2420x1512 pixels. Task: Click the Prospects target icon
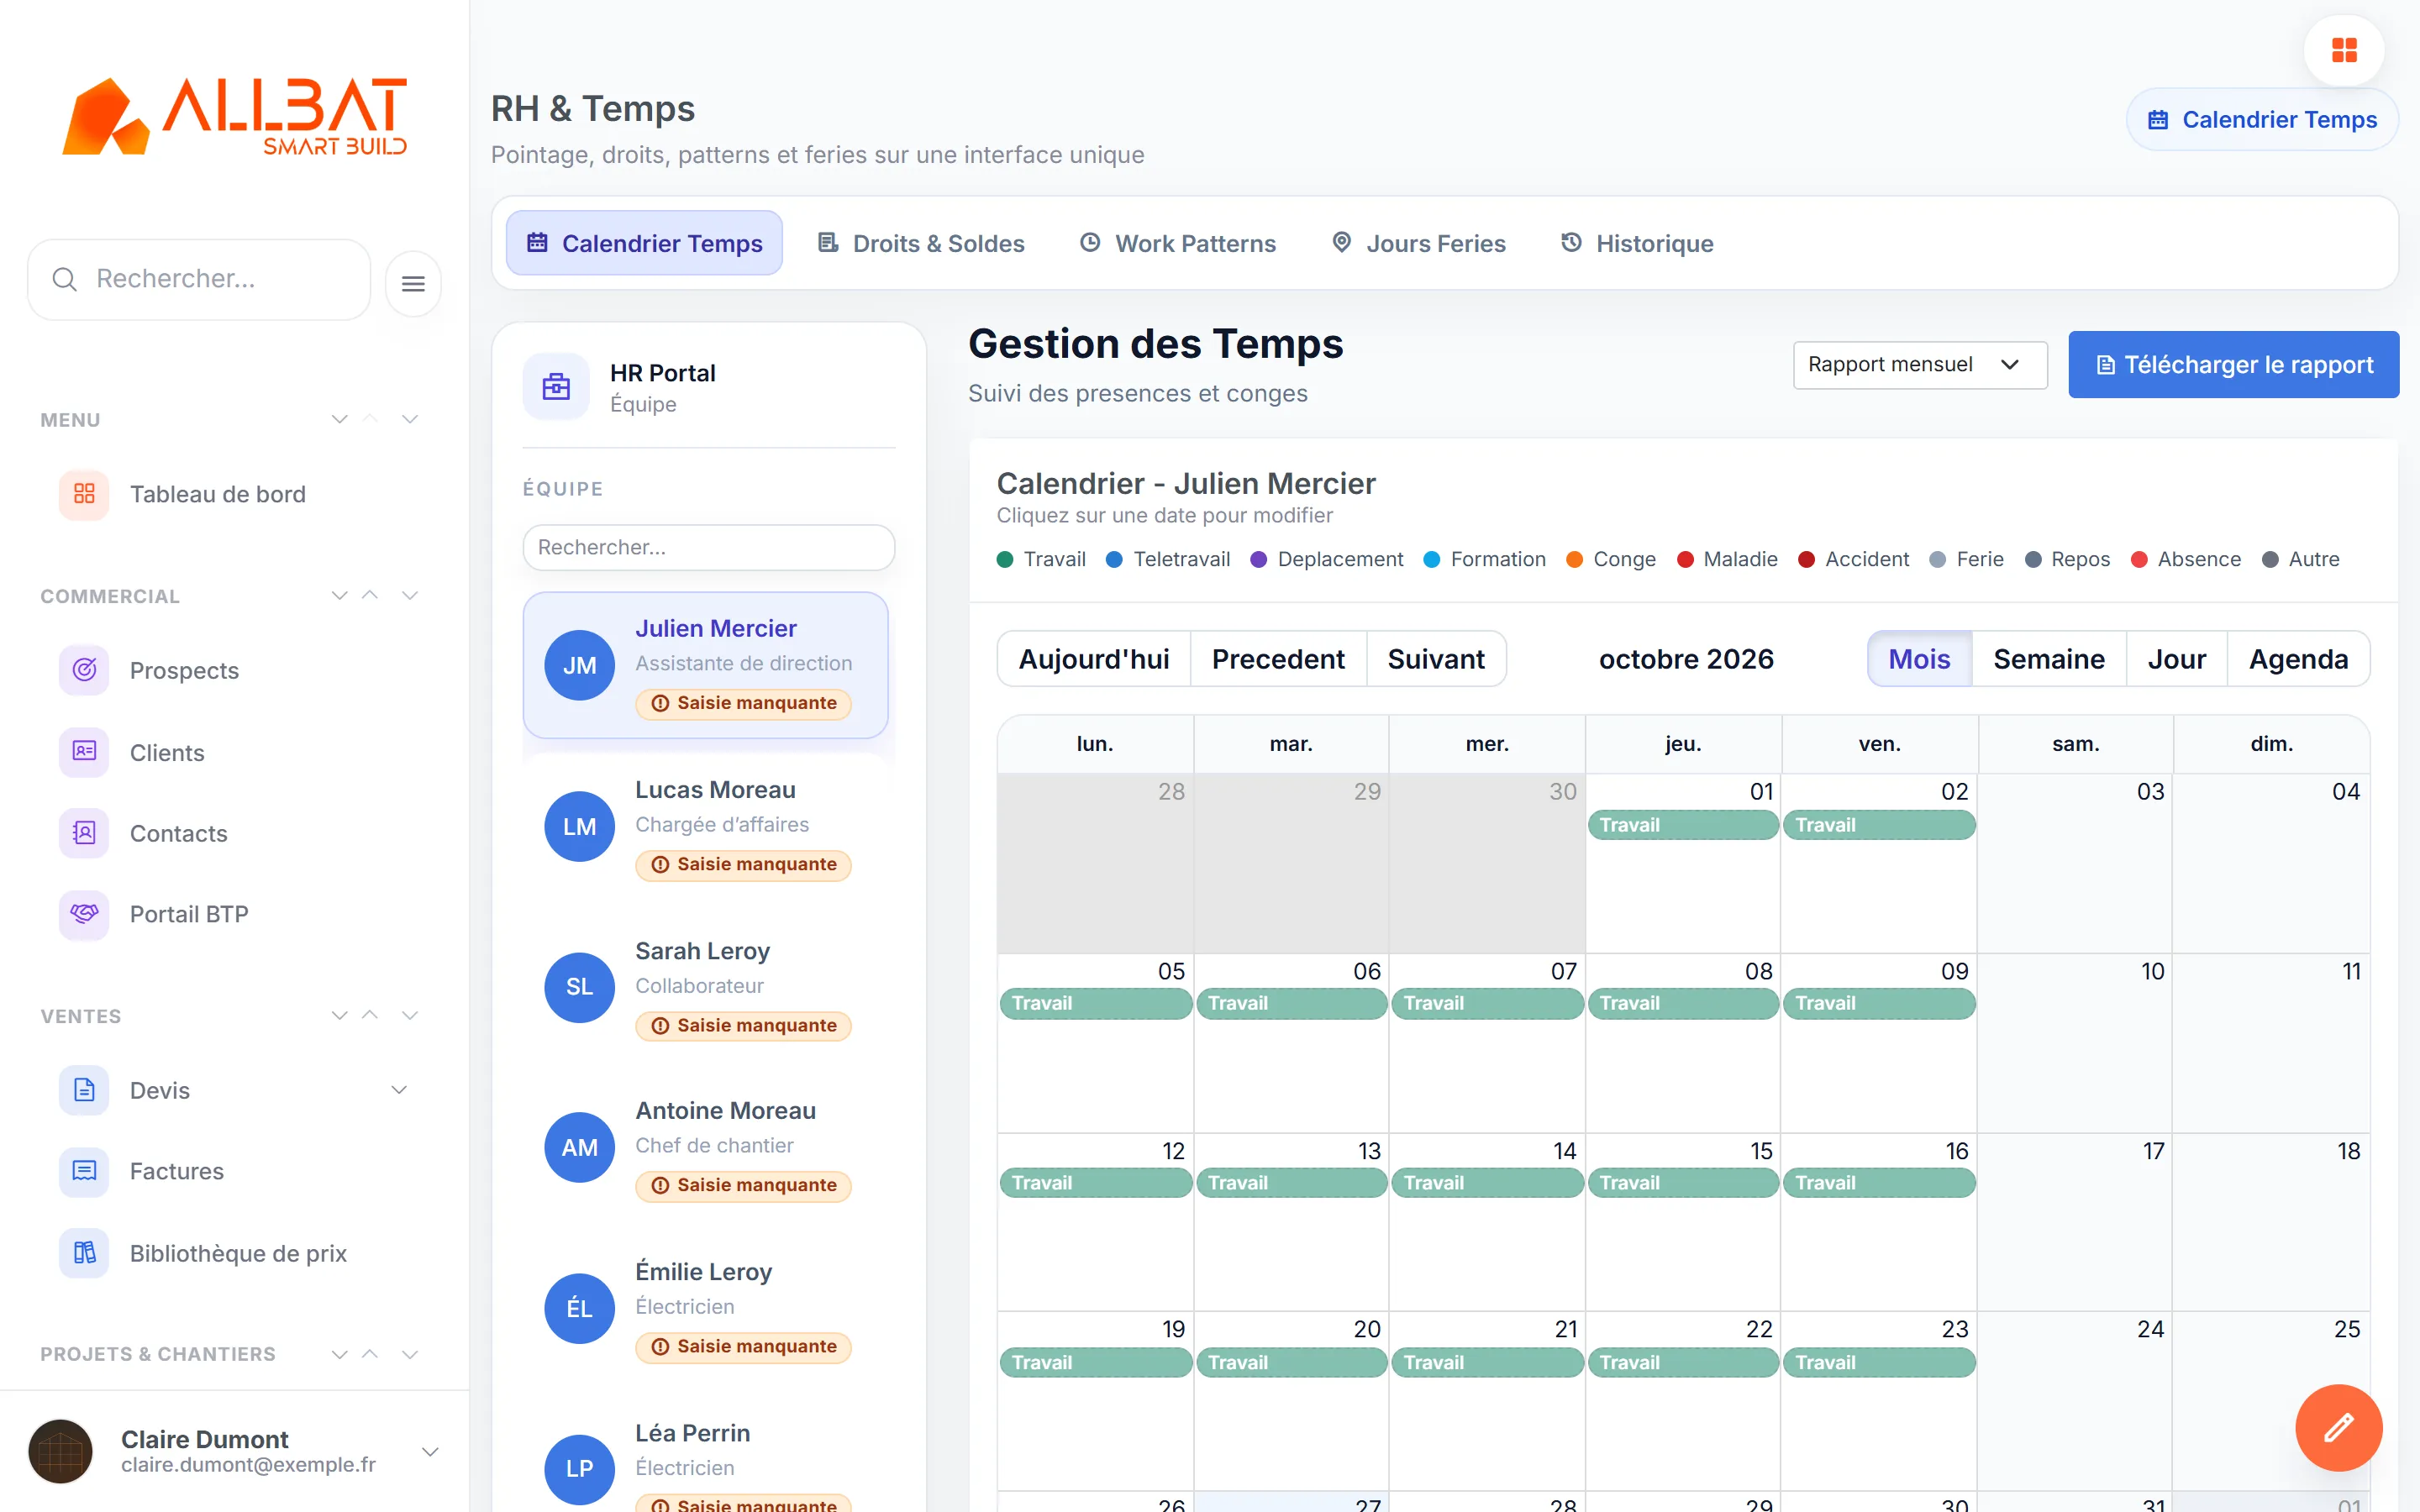[84, 670]
